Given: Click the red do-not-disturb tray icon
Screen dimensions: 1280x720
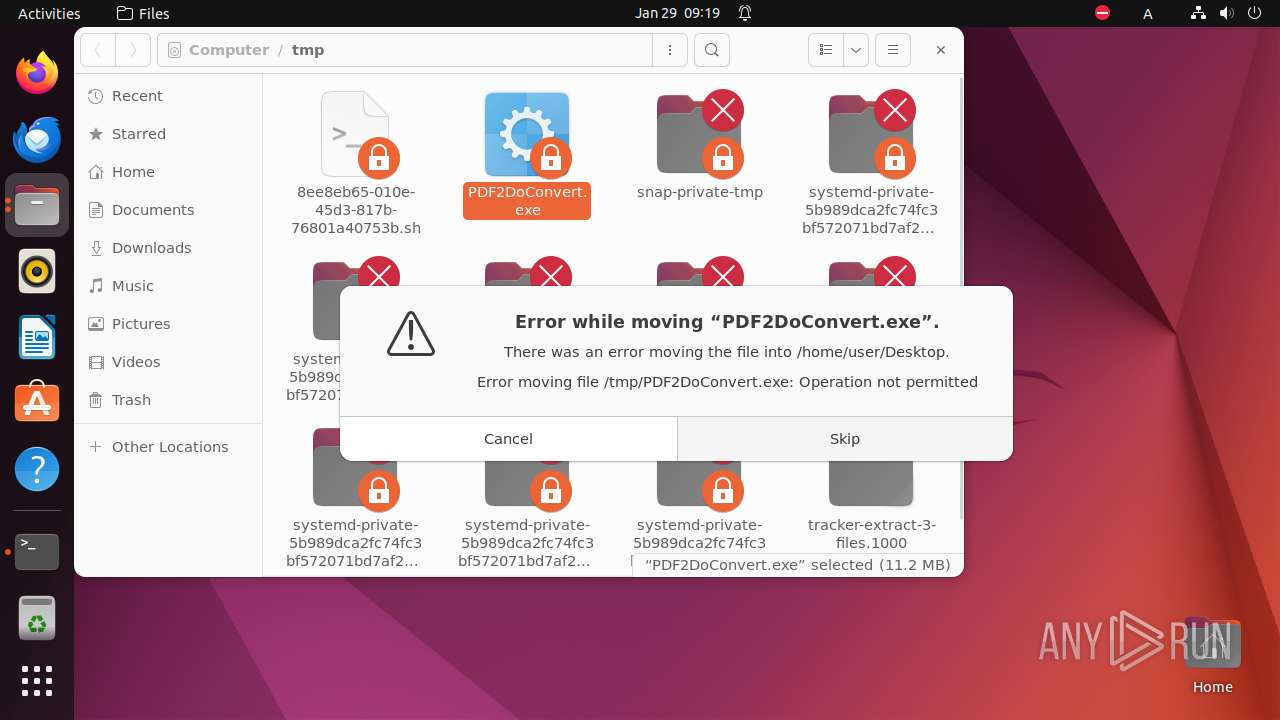Looking at the screenshot, I should [x=1102, y=13].
